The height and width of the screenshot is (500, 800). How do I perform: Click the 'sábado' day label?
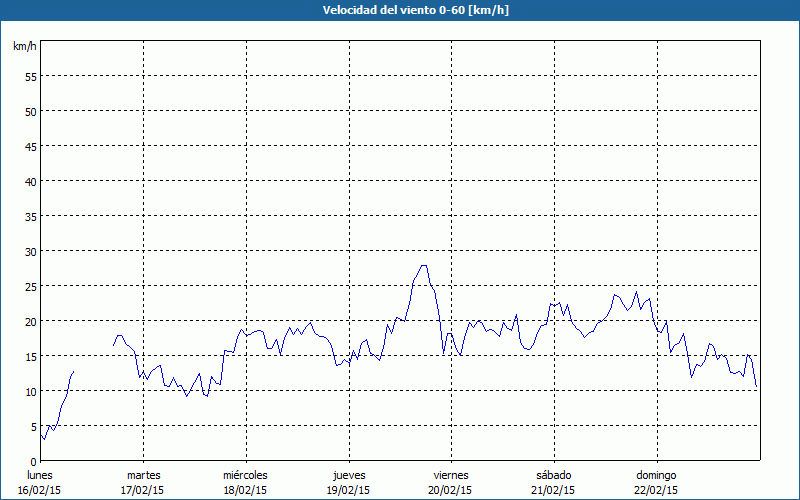coord(553,475)
